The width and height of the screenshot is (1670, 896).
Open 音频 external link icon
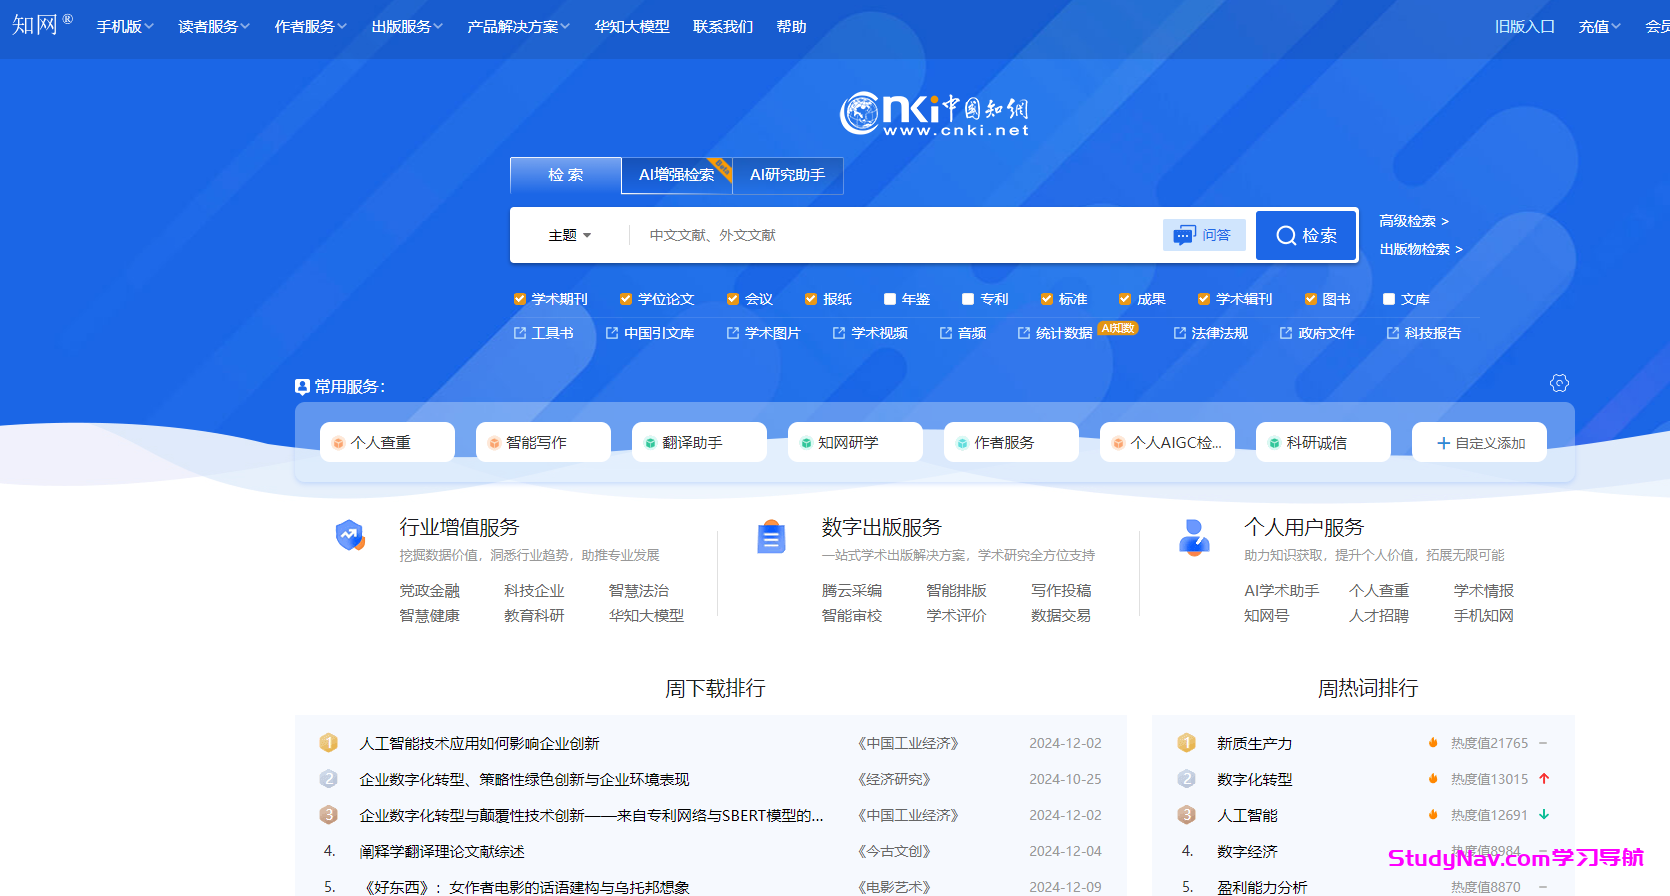tap(946, 333)
